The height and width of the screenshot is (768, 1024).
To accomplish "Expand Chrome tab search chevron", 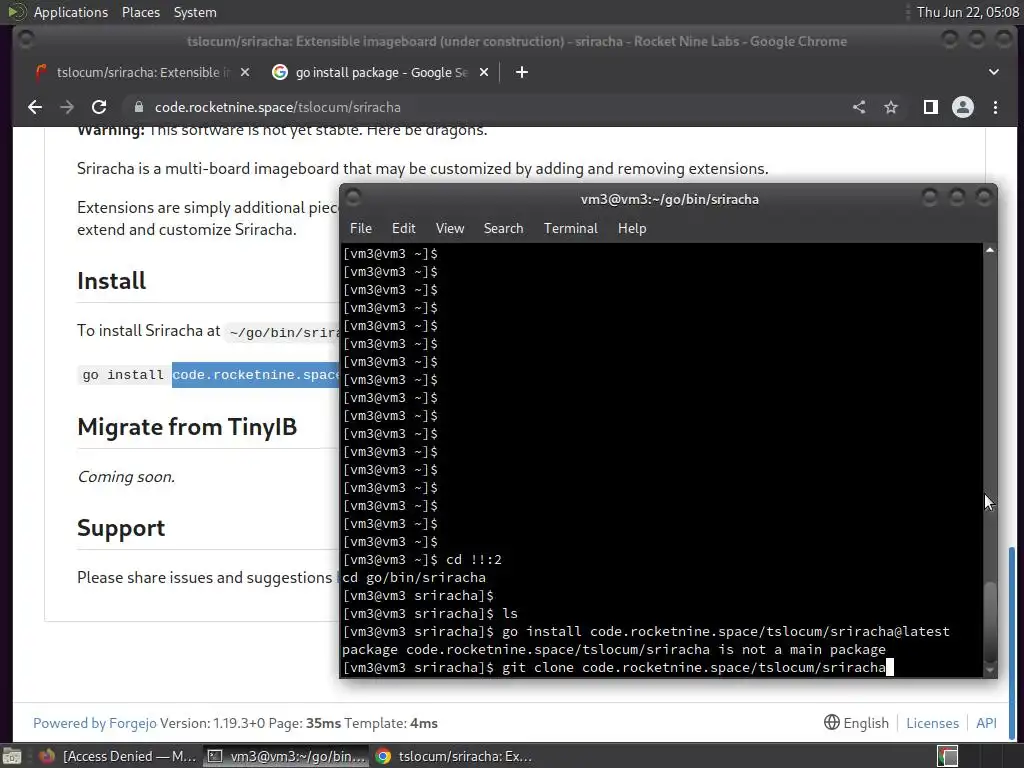I will pos(993,72).
